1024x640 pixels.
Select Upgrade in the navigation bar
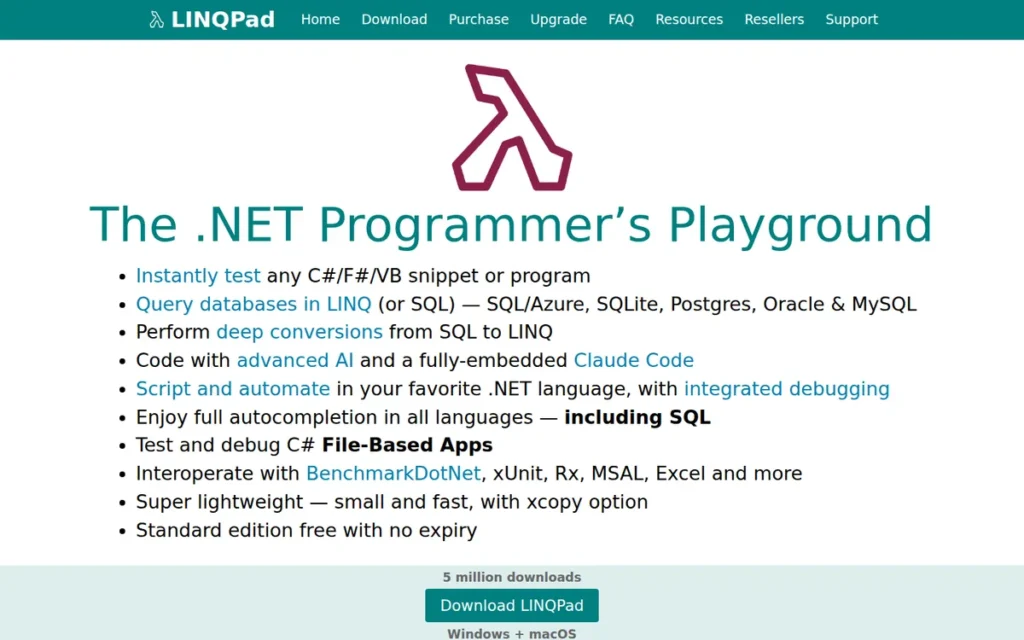558,20
